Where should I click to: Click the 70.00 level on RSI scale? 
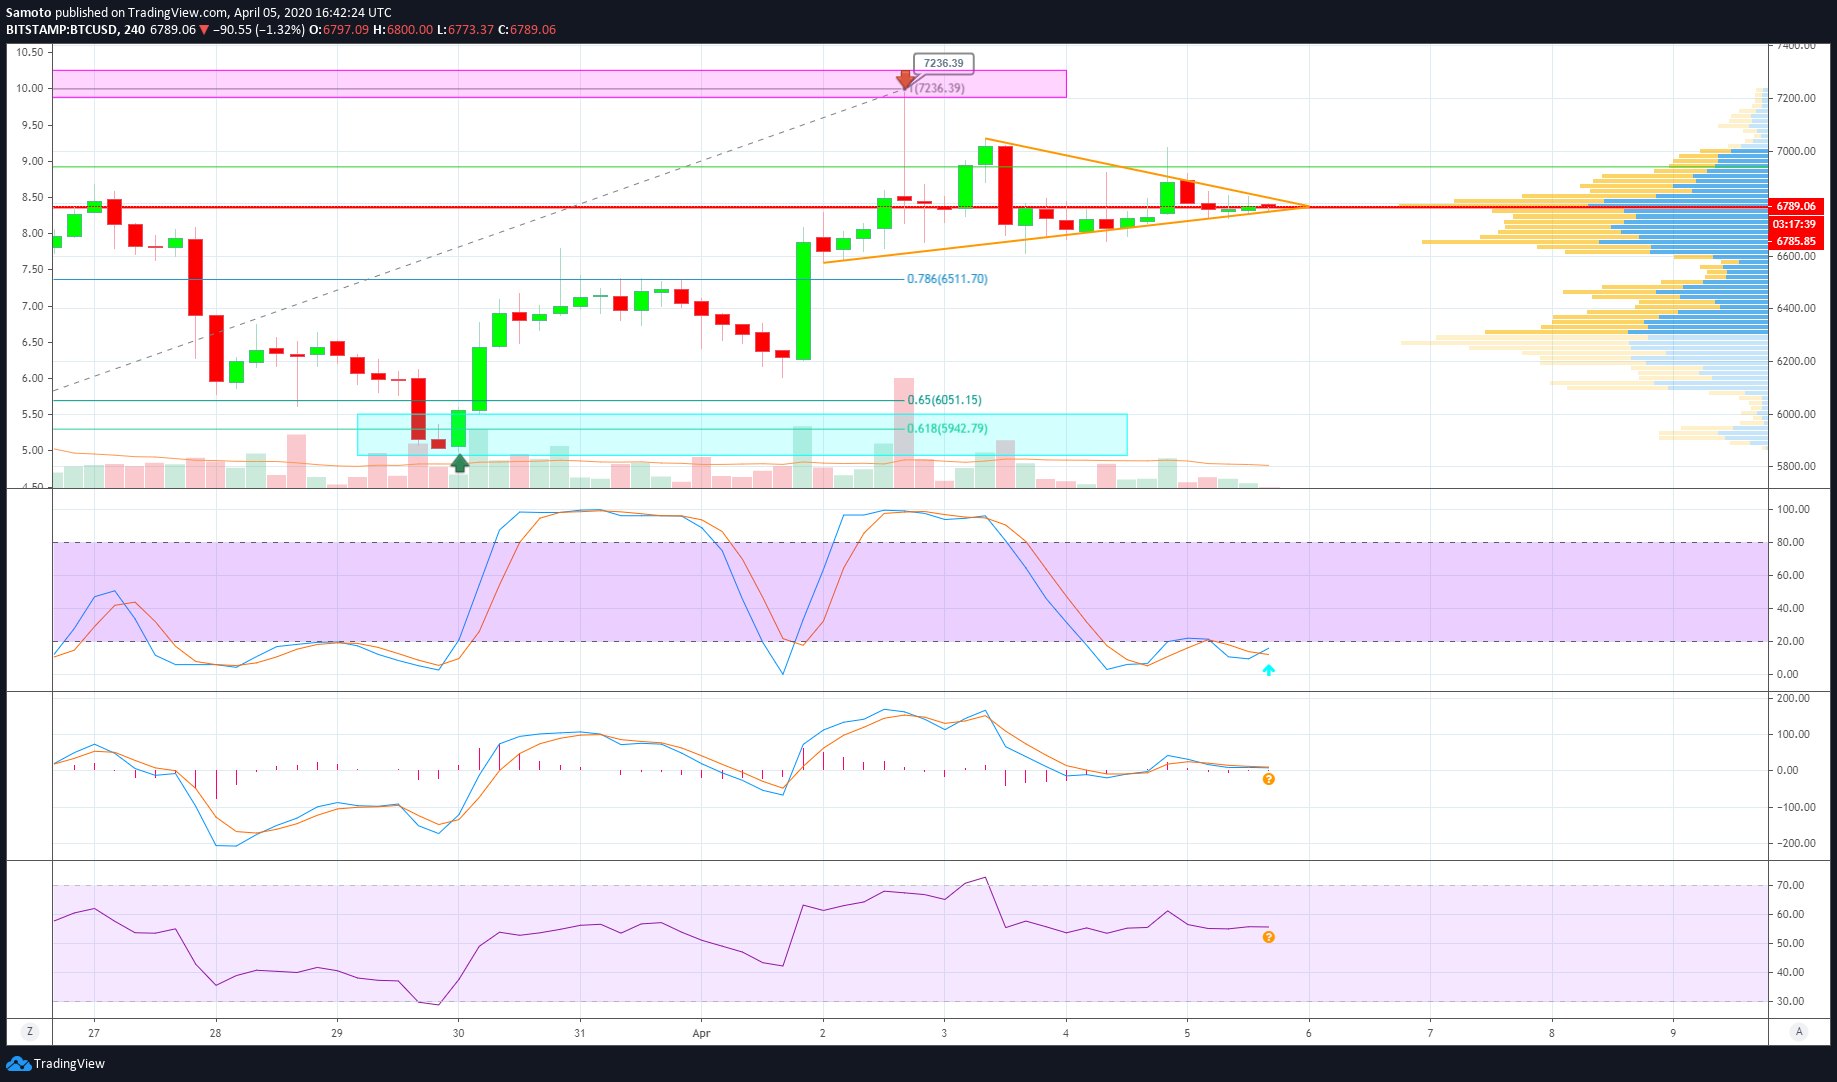[x=1790, y=885]
